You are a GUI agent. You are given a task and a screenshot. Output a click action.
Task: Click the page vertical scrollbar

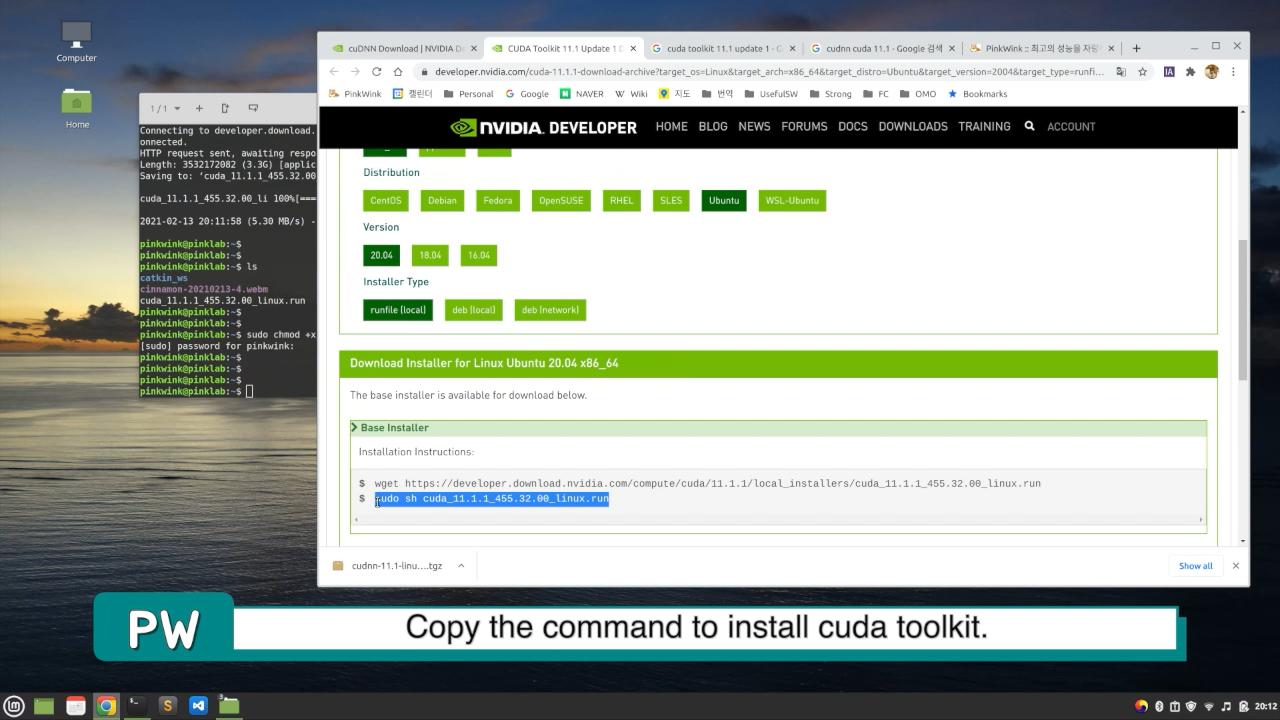tap(1243, 310)
